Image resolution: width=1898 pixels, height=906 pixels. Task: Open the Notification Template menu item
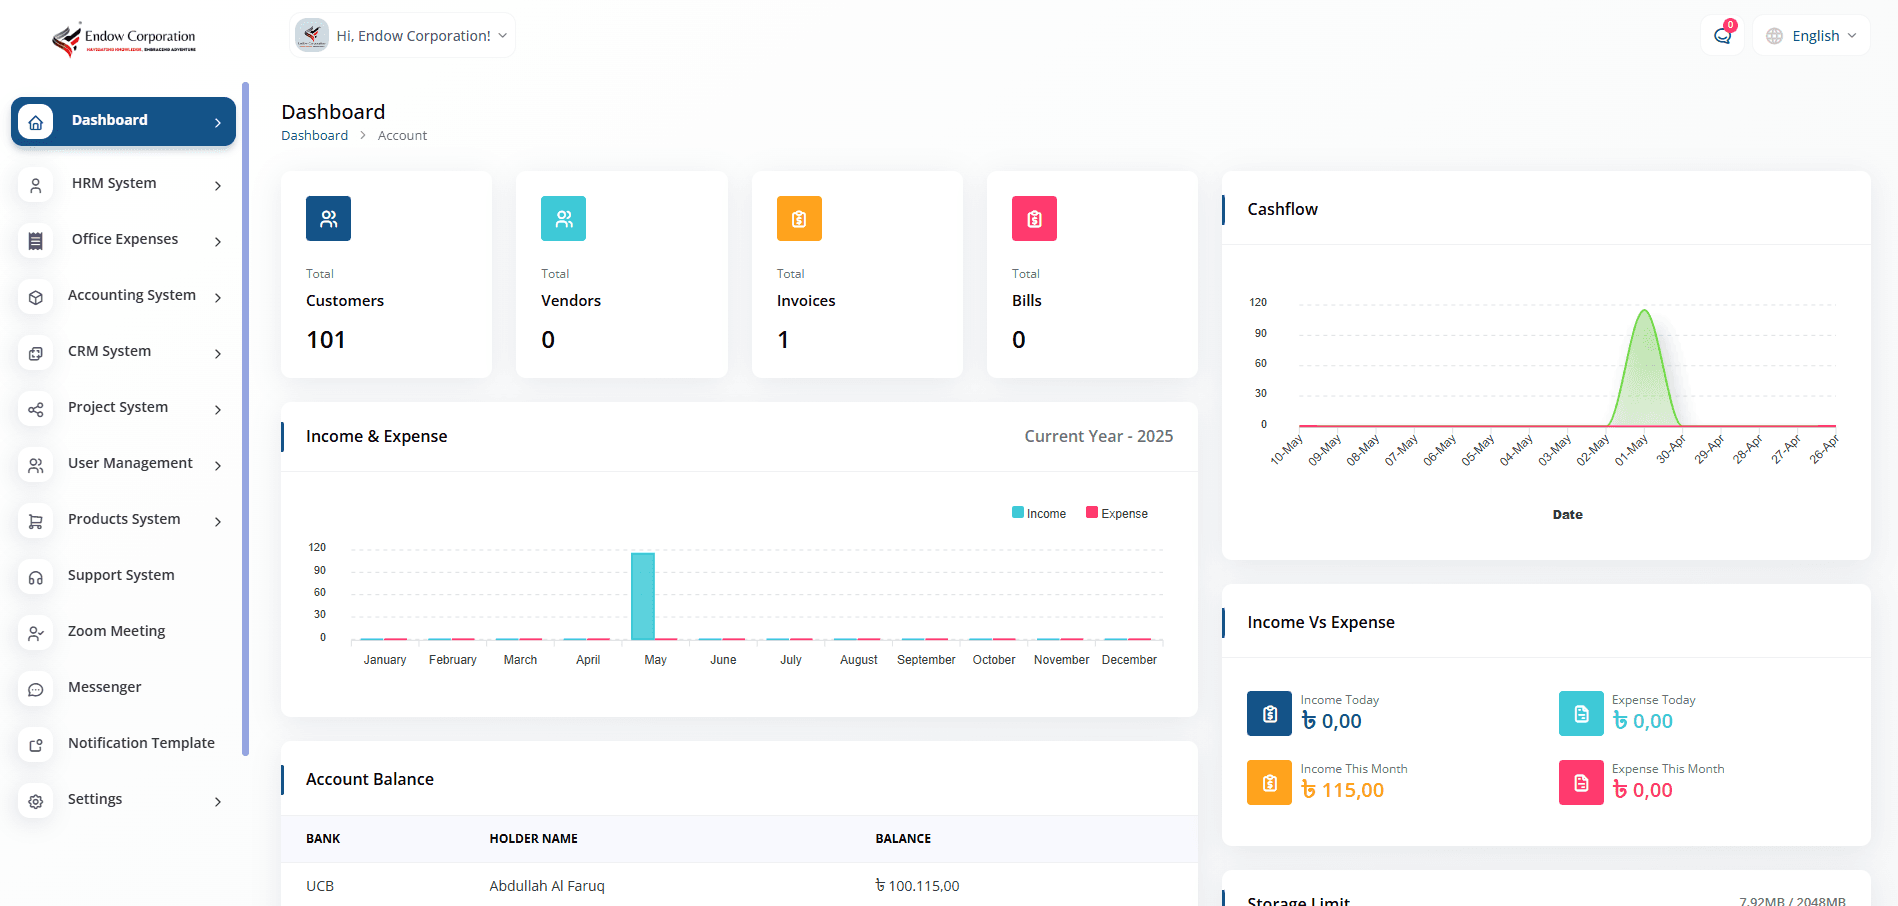[141, 744]
